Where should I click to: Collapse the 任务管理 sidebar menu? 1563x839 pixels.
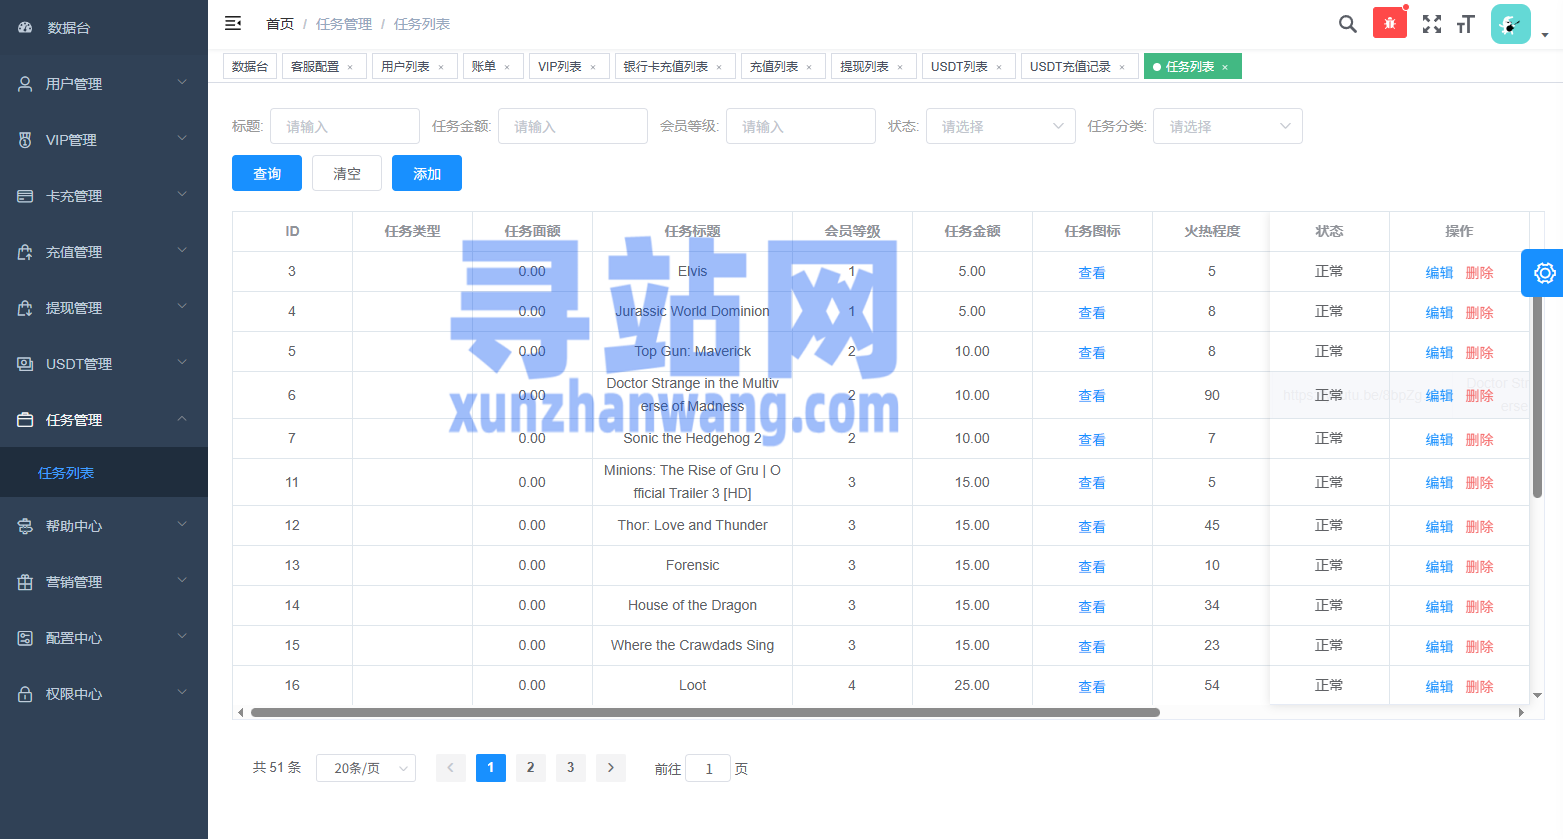tap(104, 420)
